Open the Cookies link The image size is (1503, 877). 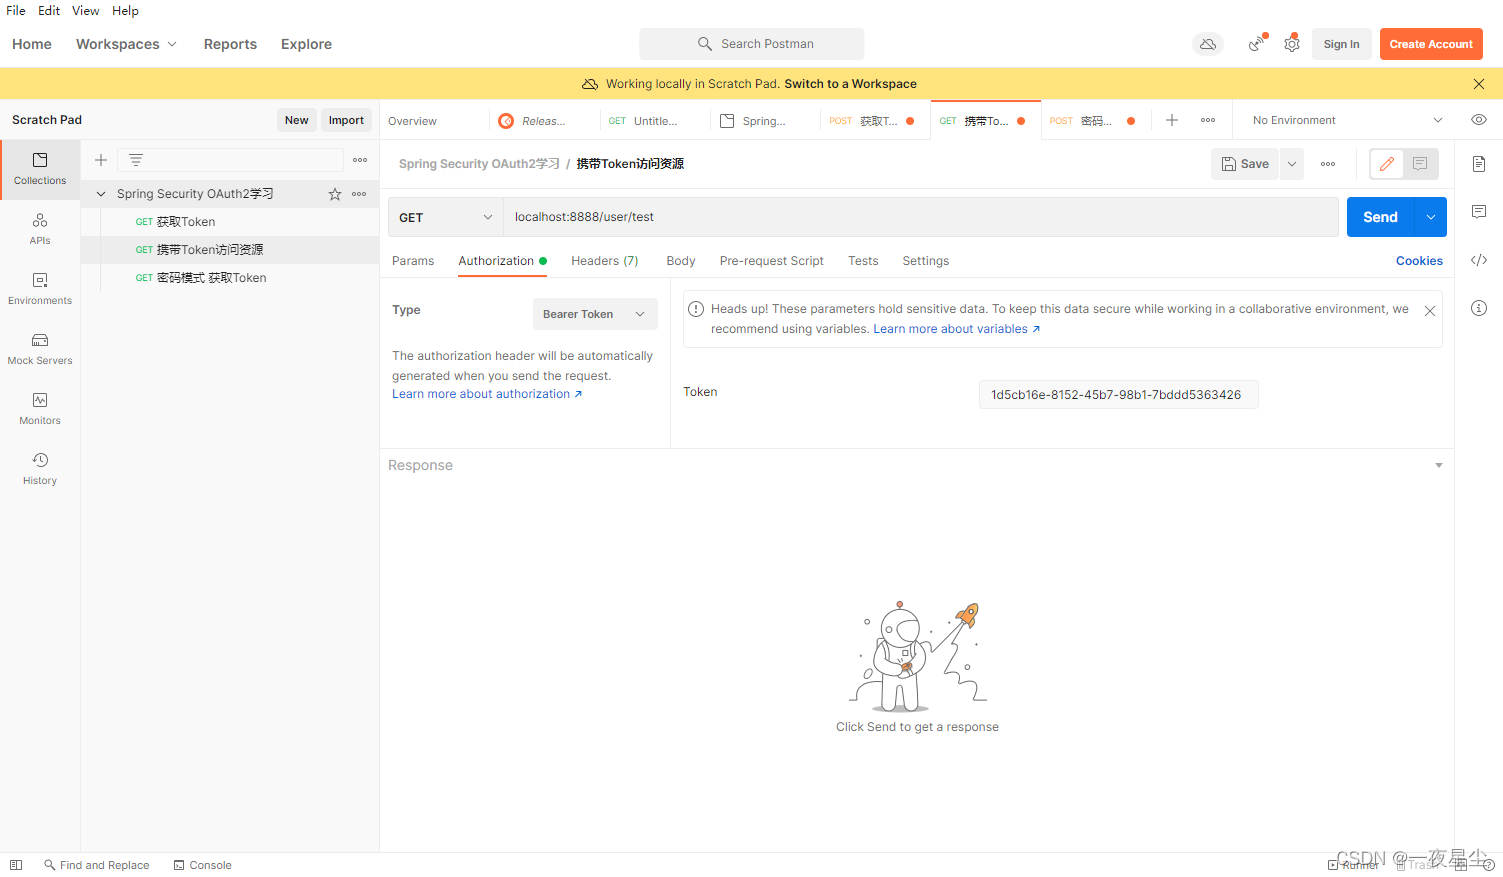coord(1419,261)
